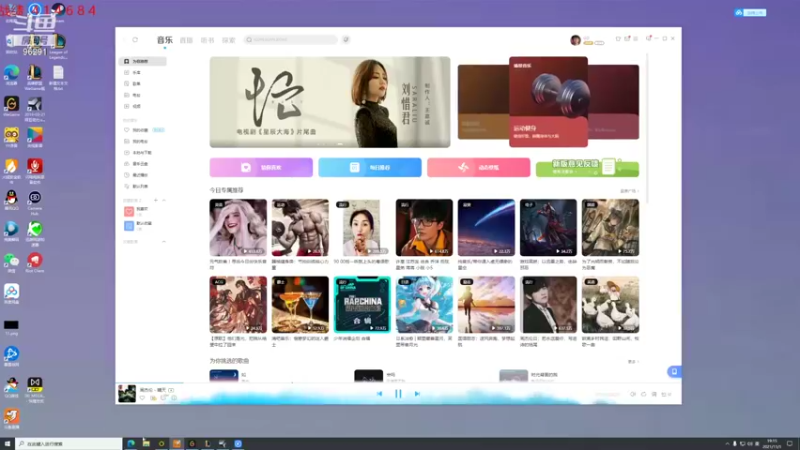
Task: Open the WeGame desktop icon
Action: [11, 106]
